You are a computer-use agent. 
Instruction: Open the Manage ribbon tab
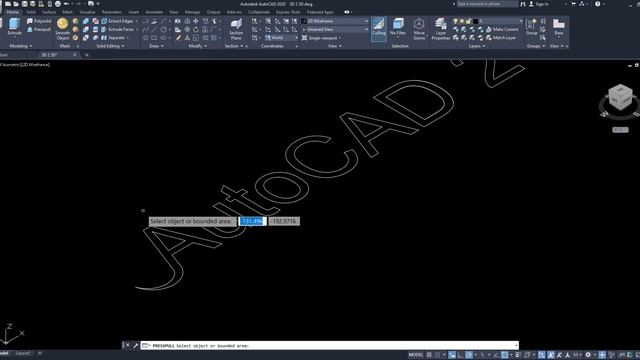tap(192, 12)
